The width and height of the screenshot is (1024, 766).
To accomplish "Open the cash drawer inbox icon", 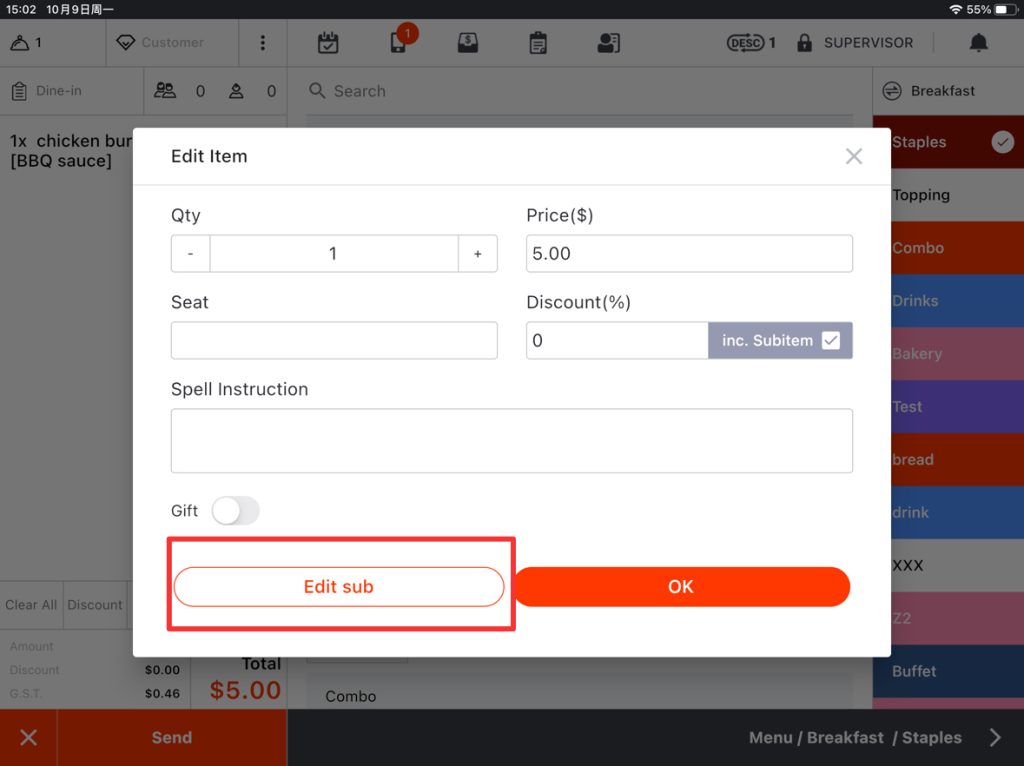I will (x=467, y=43).
